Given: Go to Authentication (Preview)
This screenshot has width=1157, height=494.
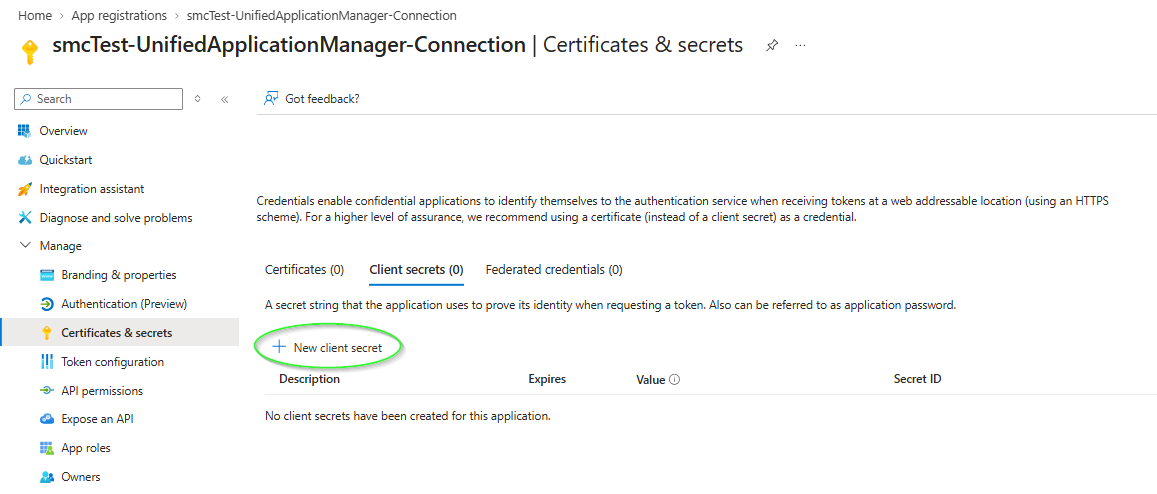Looking at the screenshot, I should click(124, 303).
